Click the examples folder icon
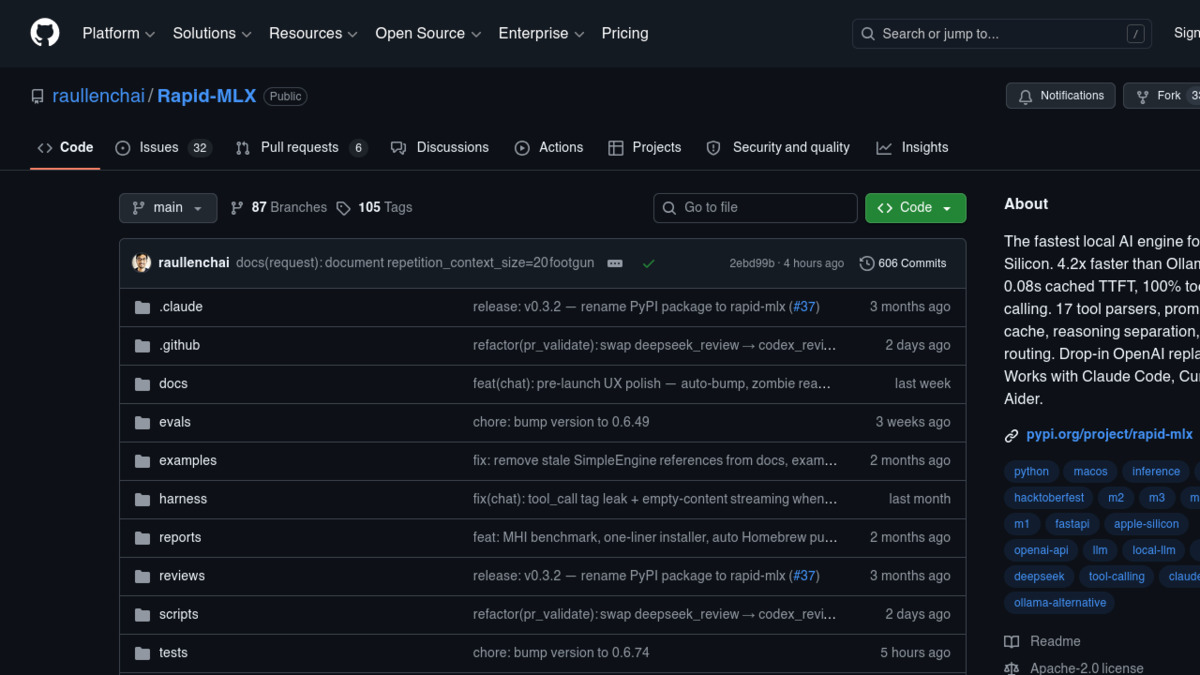The width and height of the screenshot is (1200, 675). 142,461
